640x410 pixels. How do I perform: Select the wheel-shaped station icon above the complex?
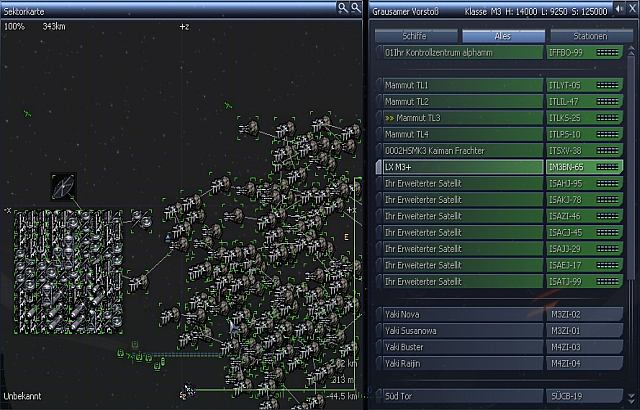pyautogui.click(x=63, y=187)
